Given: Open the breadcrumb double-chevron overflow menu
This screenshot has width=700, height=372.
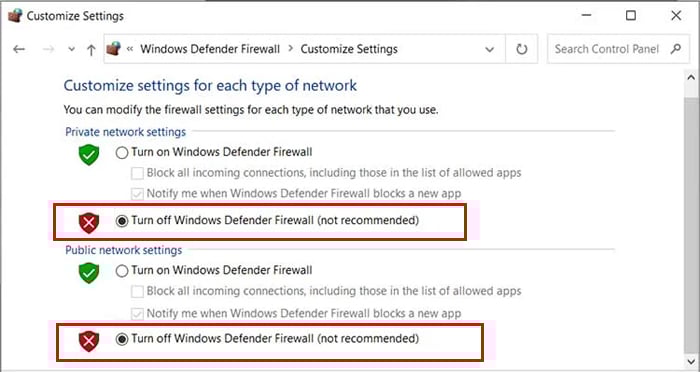Looking at the screenshot, I should 130,49.
